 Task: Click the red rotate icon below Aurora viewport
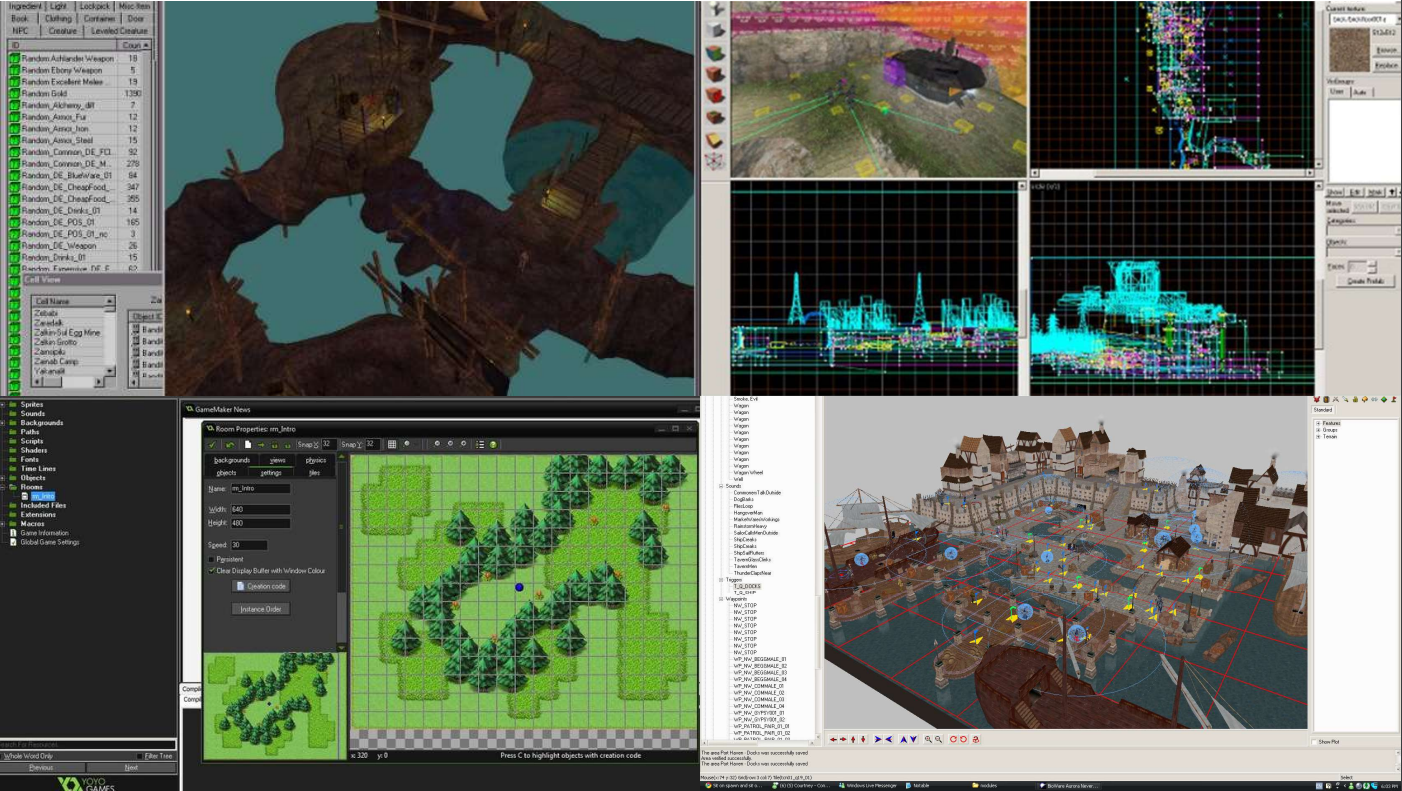953,739
